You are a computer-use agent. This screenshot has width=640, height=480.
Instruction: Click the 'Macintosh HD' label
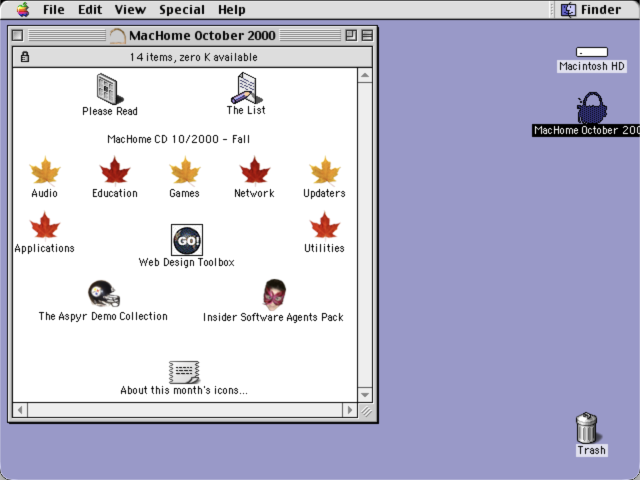click(592, 66)
